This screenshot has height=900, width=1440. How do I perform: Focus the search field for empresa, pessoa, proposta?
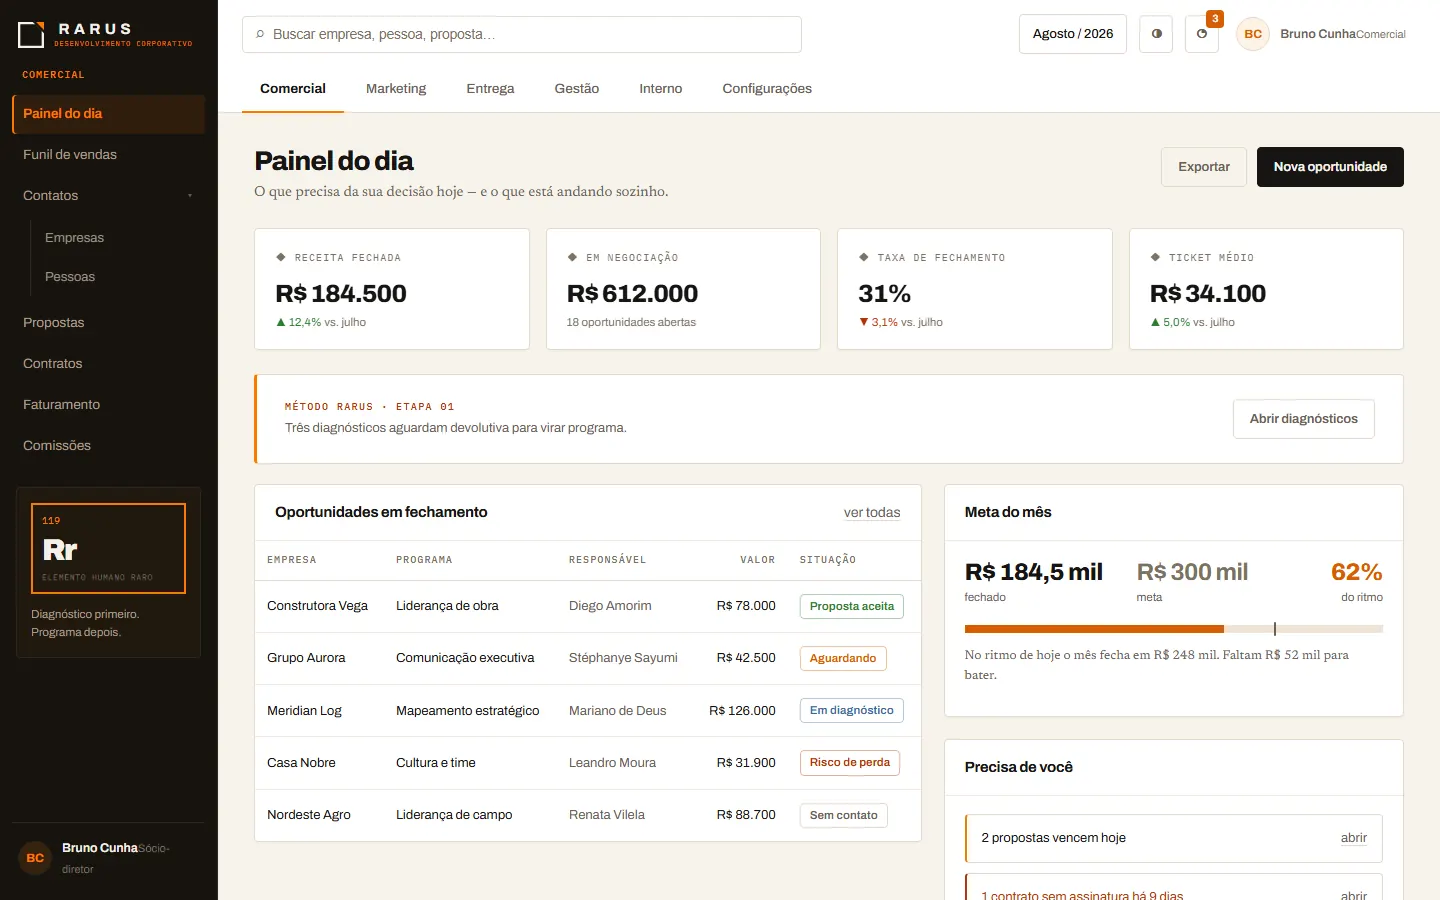point(522,34)
